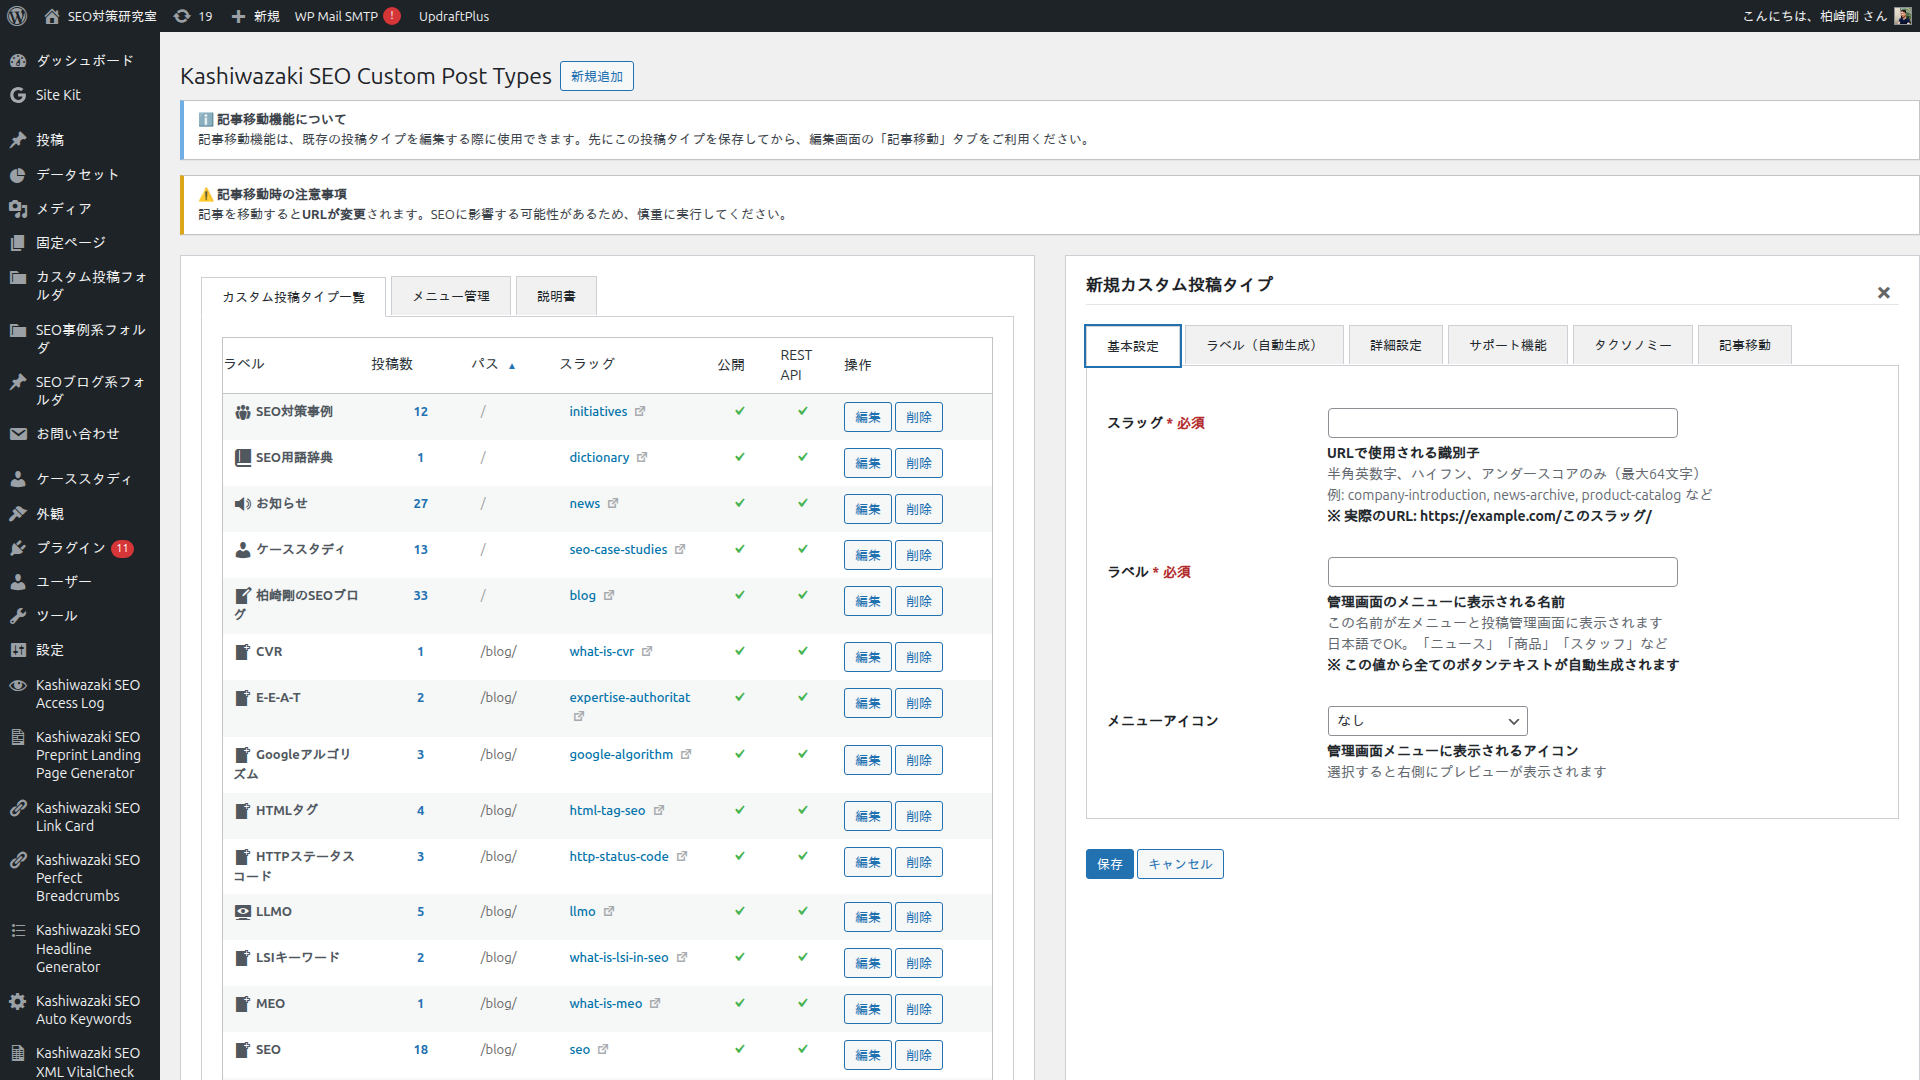Focus the スラッグ input field

(x=1502, y=423)
